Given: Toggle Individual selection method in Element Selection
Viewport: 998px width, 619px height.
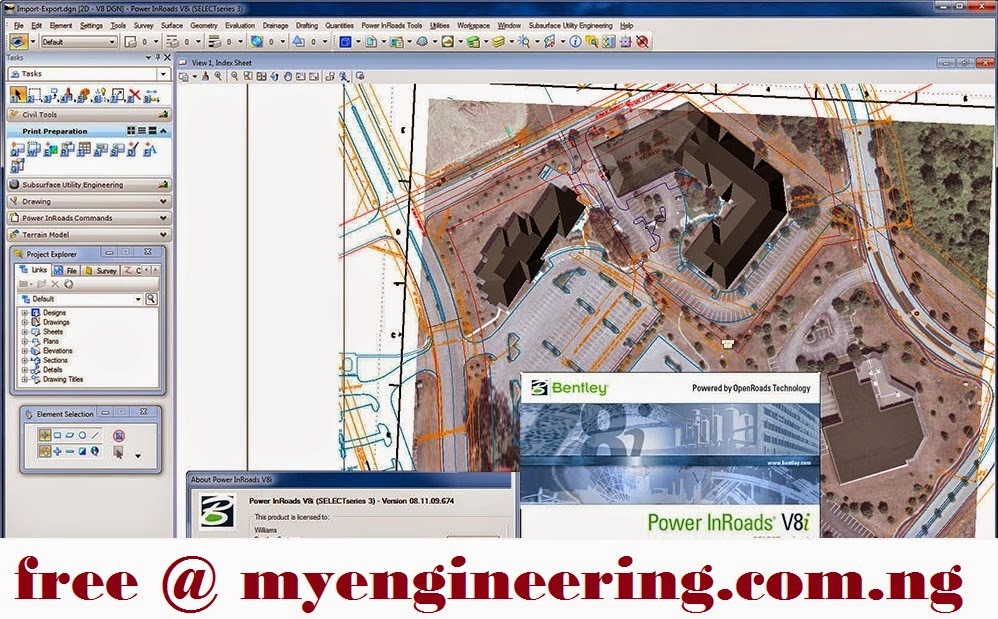Looking at the screenshot, I should coord(44,435).
